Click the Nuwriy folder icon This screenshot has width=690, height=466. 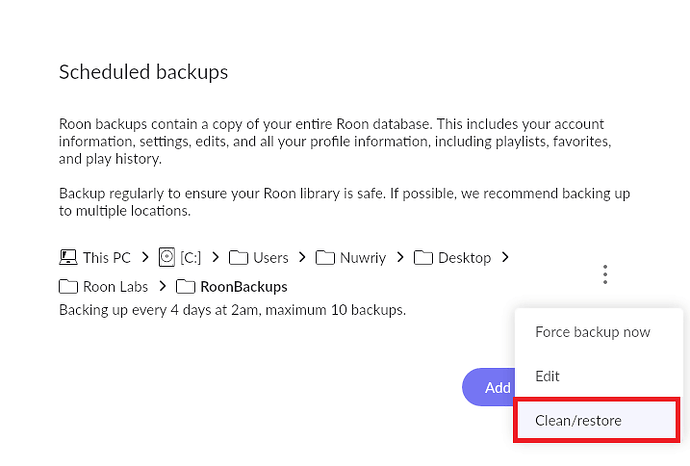click(325, 258)
